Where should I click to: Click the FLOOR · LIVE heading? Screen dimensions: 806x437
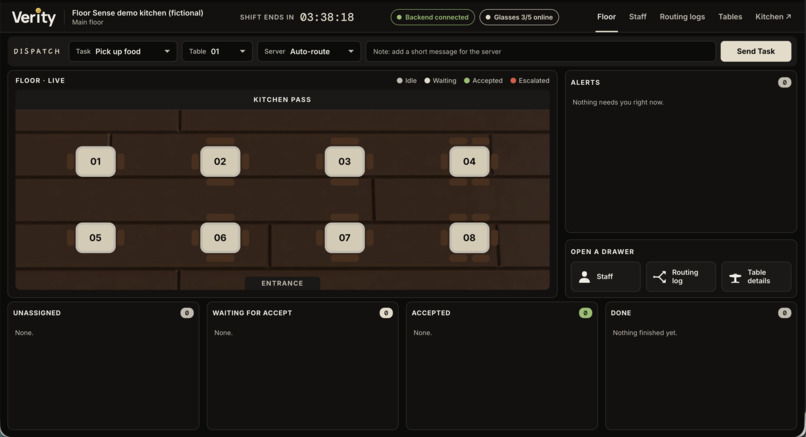click(40, 81)
